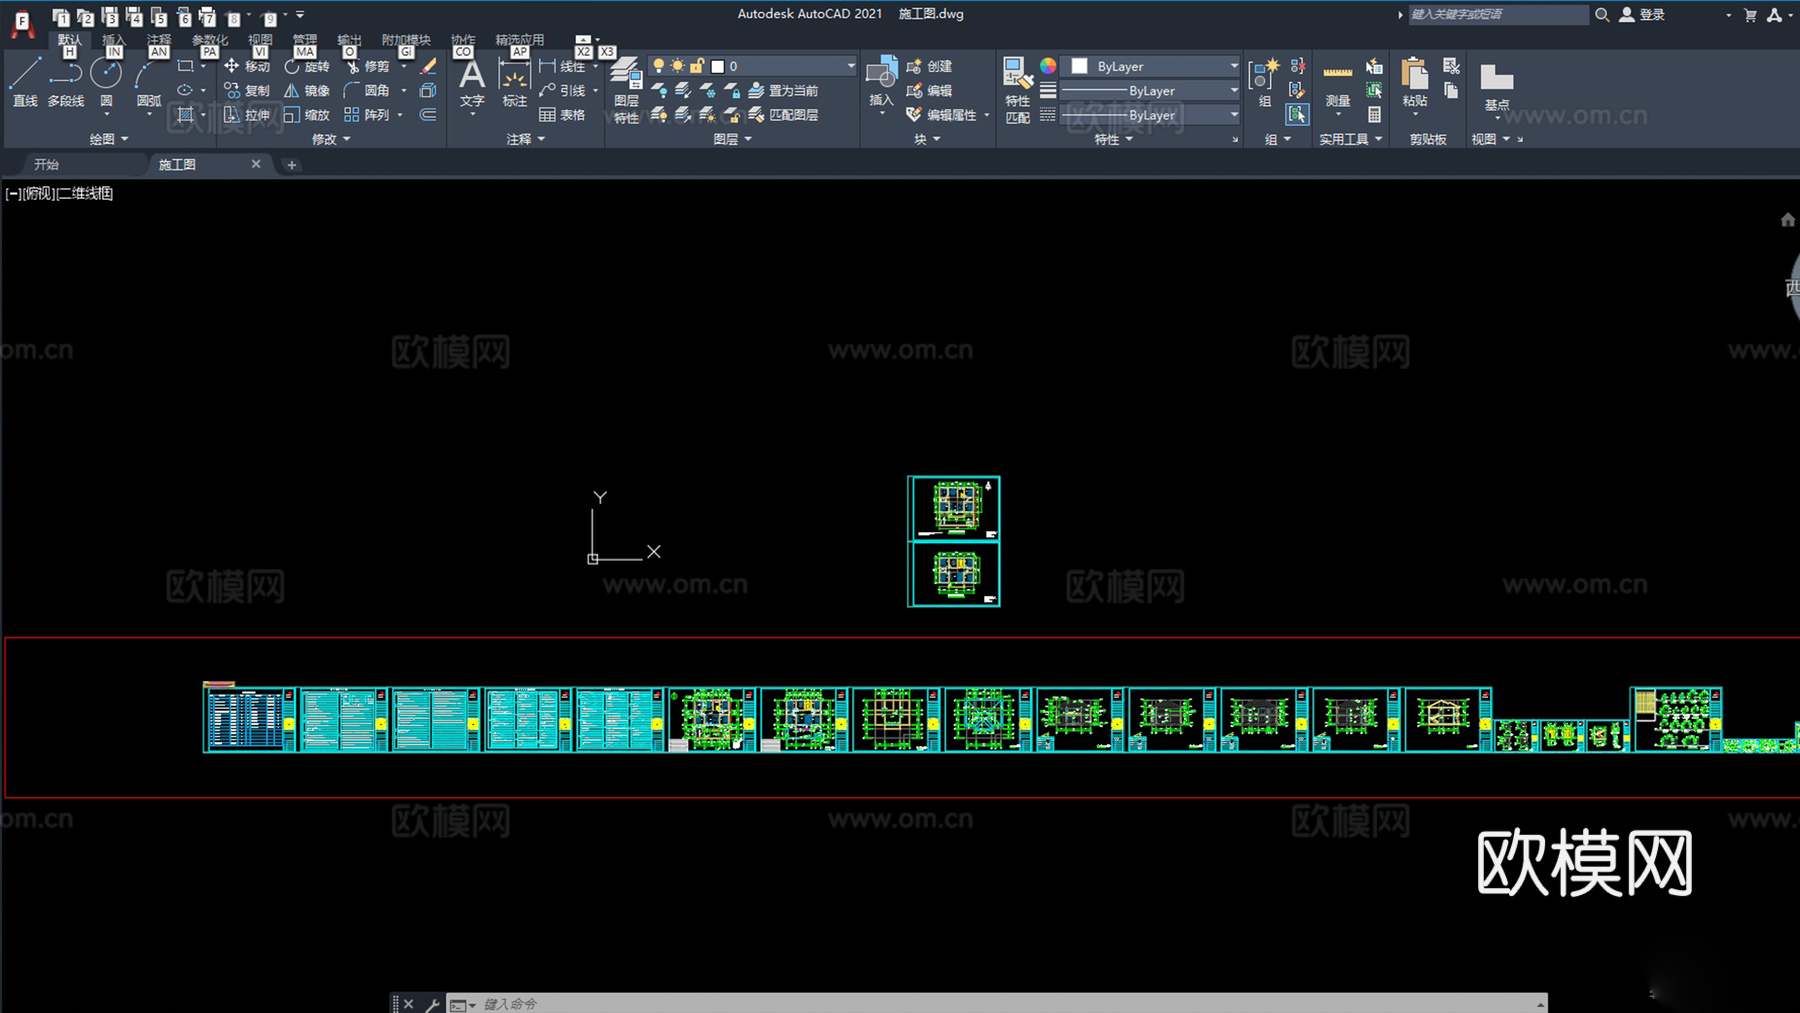Toggle layer freeze sun icon in layer dropdown
Image resolution: width=1800 pixels, height=1013 pixels.
pos(677,66)
